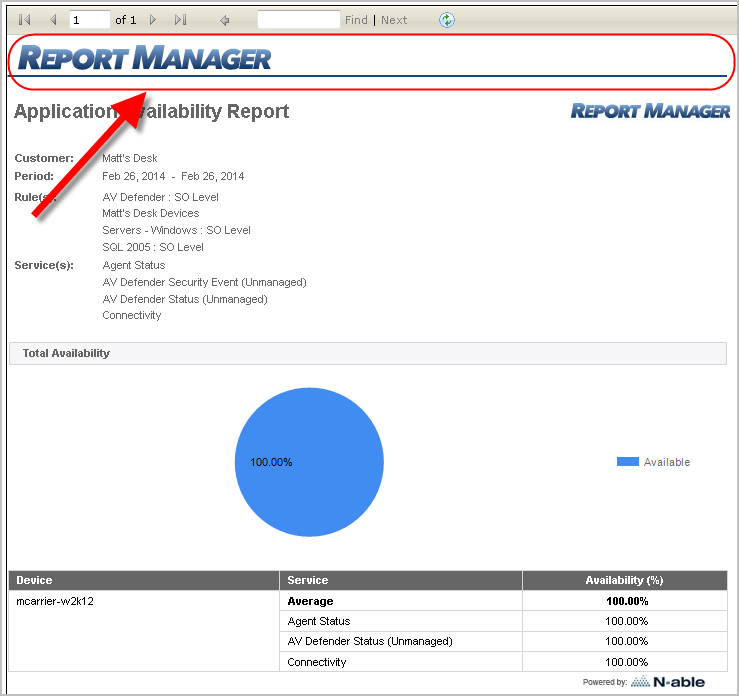This screenshot has width=739, height=696.
Task: Go to the first report page
Action: pos(25,20)
